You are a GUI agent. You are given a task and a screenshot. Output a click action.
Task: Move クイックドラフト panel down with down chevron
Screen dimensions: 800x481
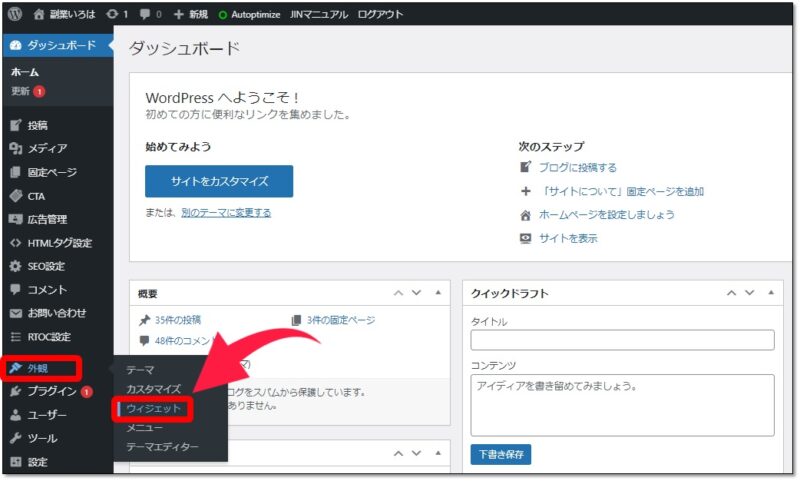click(749, 293)
